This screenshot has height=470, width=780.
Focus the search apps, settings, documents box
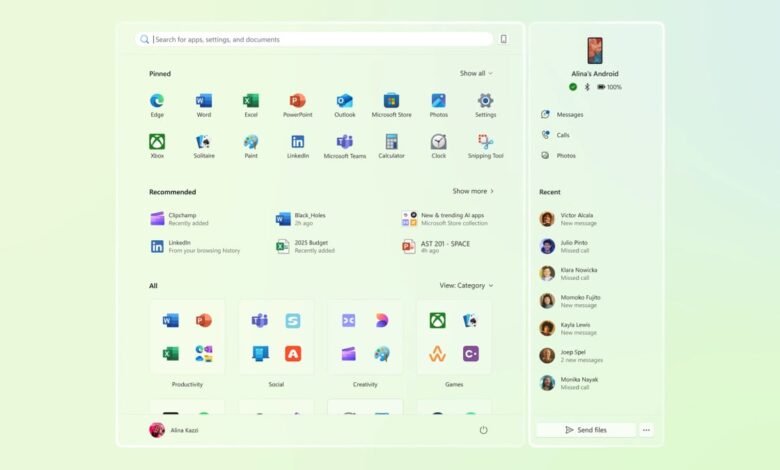pyautogui.click(x=314, y=39)
